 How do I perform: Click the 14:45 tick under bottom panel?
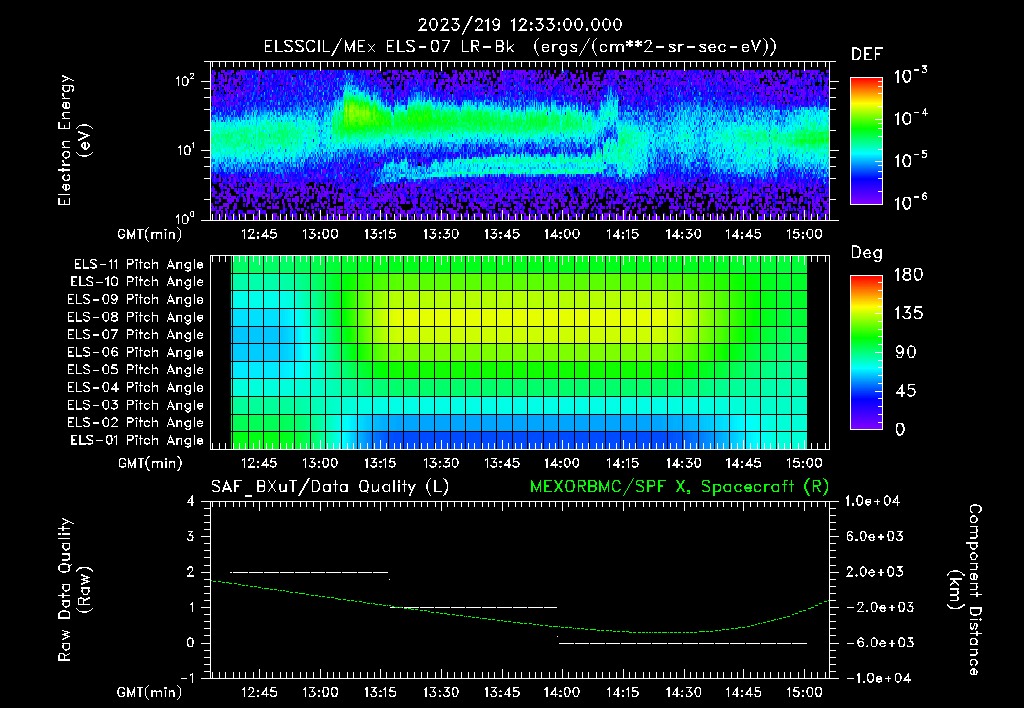(743, 693)
